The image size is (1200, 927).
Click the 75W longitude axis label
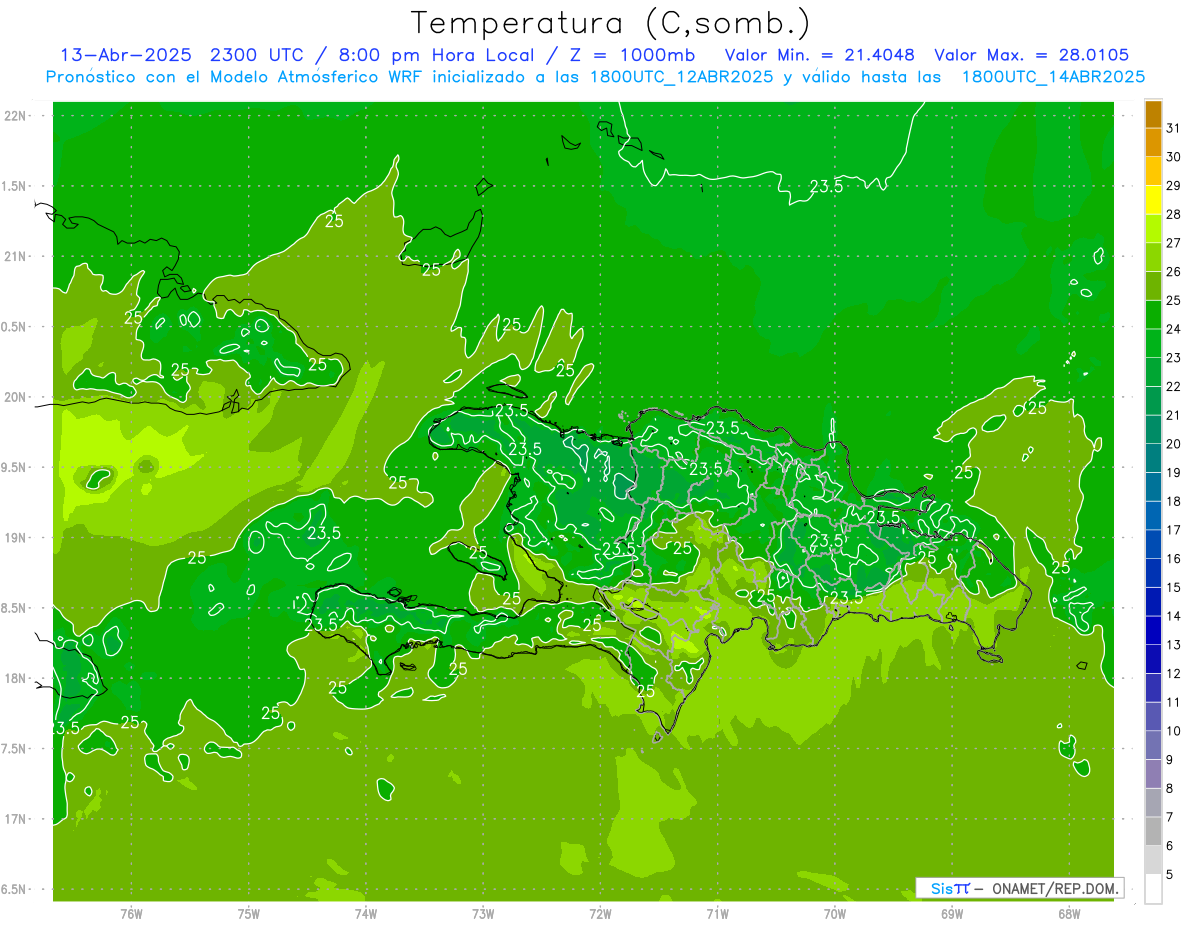click(249, 914)
